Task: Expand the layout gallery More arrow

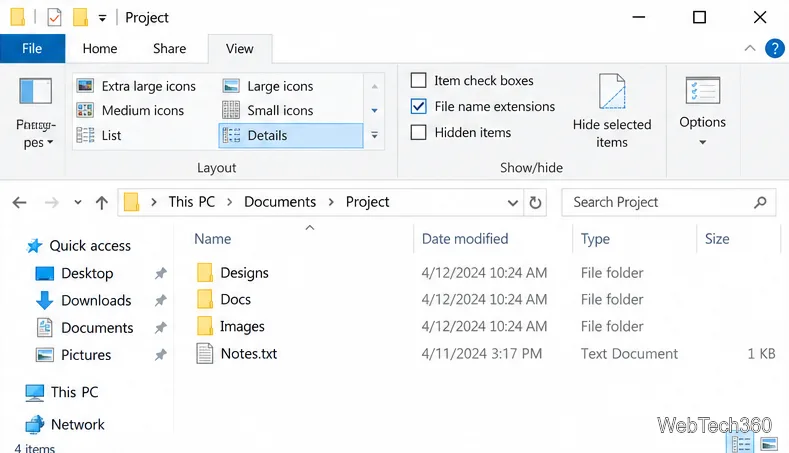Action: click(374, 135)
